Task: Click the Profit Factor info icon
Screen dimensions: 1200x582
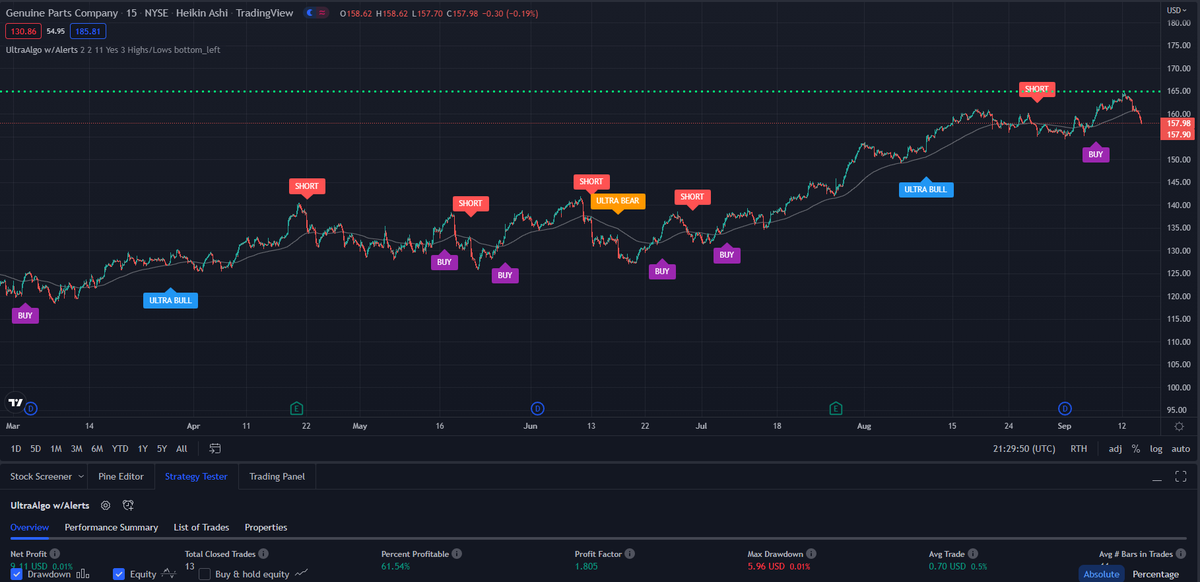Action: [628, 553]
